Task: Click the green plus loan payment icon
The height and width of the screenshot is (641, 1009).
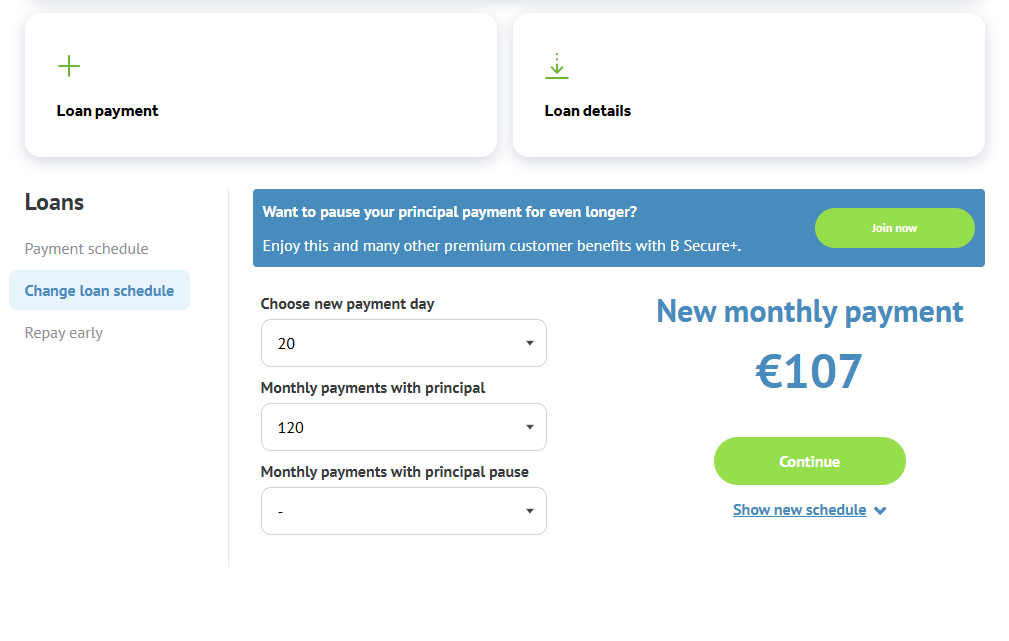Action: coord(69,67)
